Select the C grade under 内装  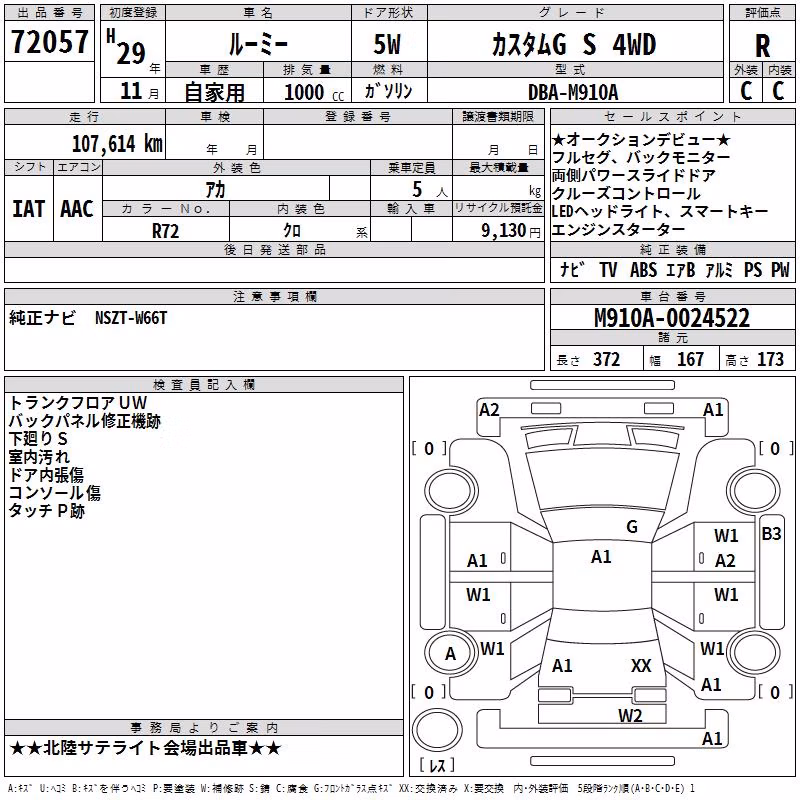pos(778,91)
